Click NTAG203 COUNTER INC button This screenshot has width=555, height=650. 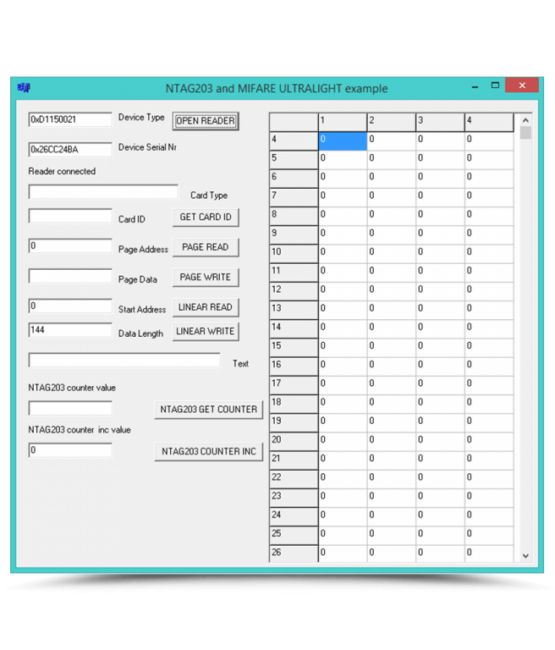(209, 452)
